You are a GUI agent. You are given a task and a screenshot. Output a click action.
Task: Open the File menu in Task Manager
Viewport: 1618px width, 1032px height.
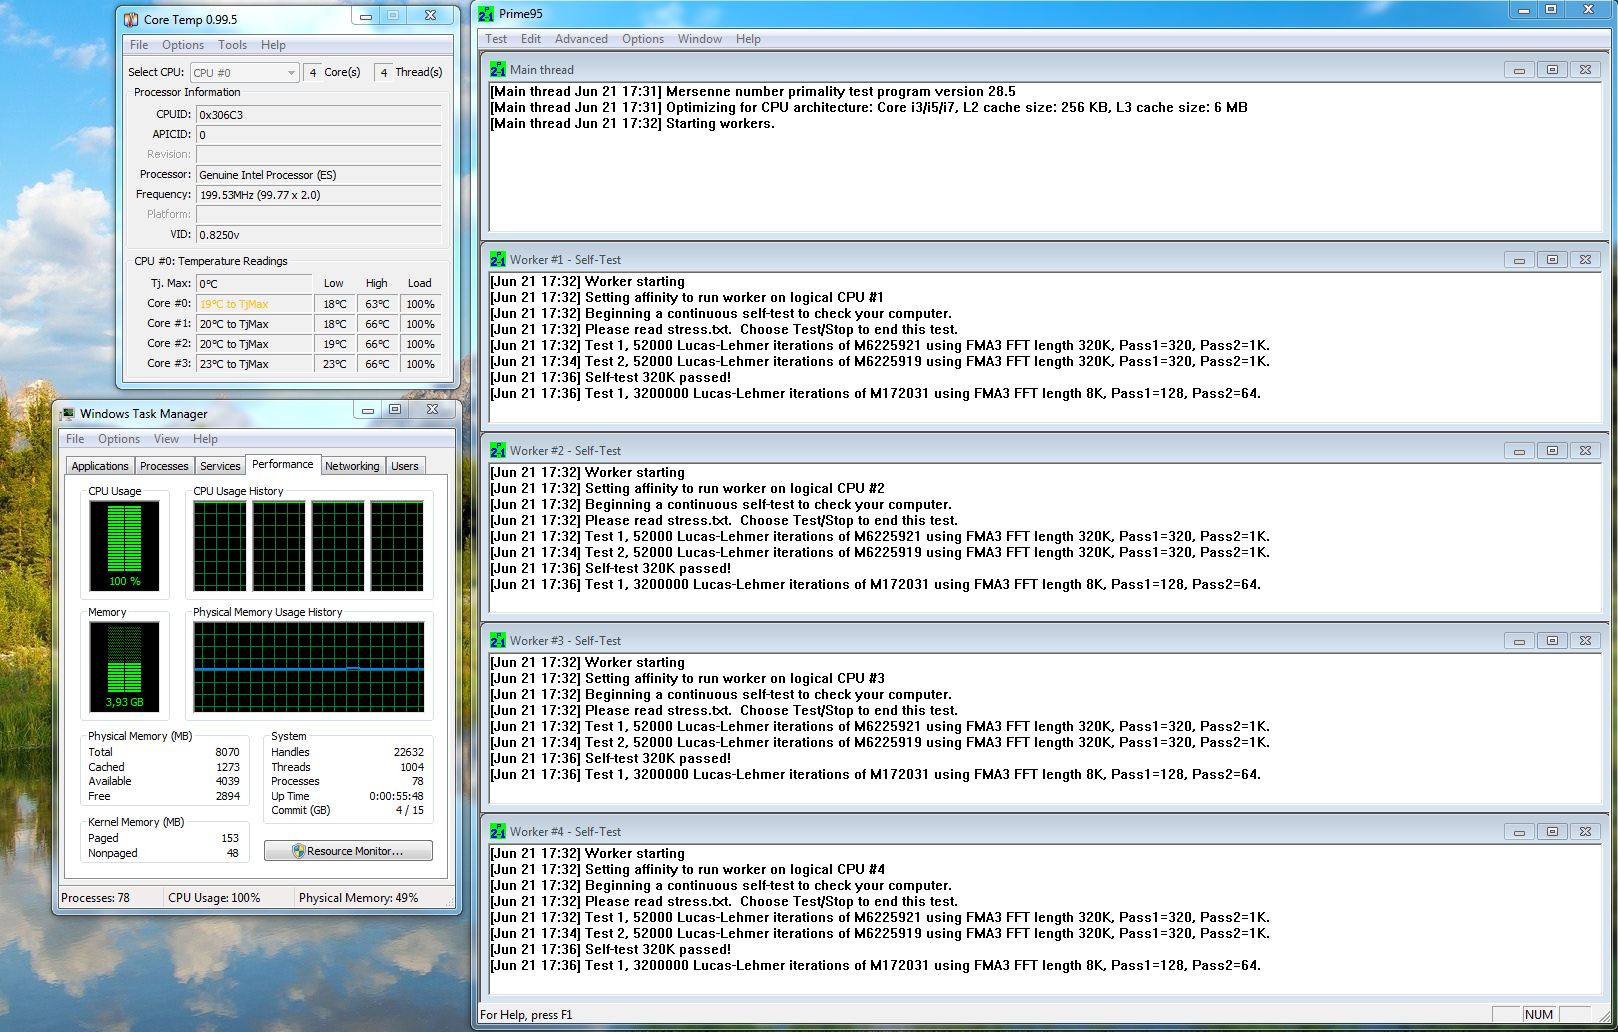[75, 439]
